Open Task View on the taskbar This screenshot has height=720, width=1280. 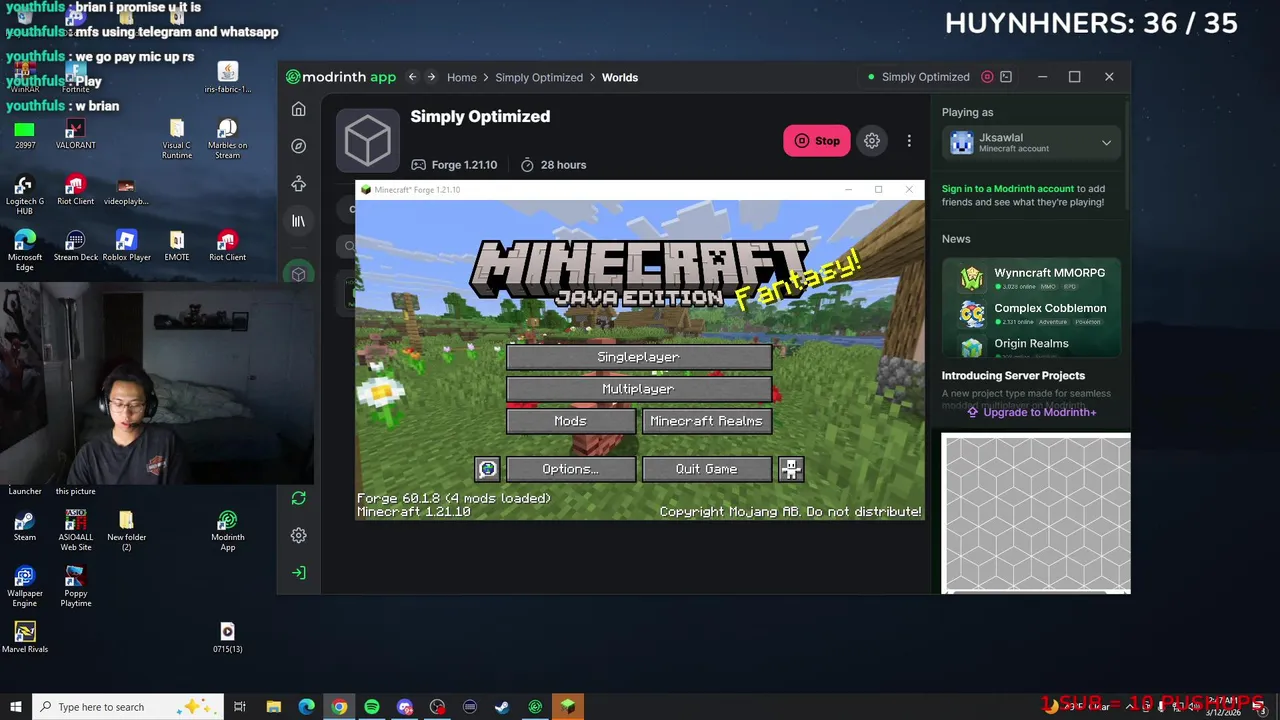(240, 707)
